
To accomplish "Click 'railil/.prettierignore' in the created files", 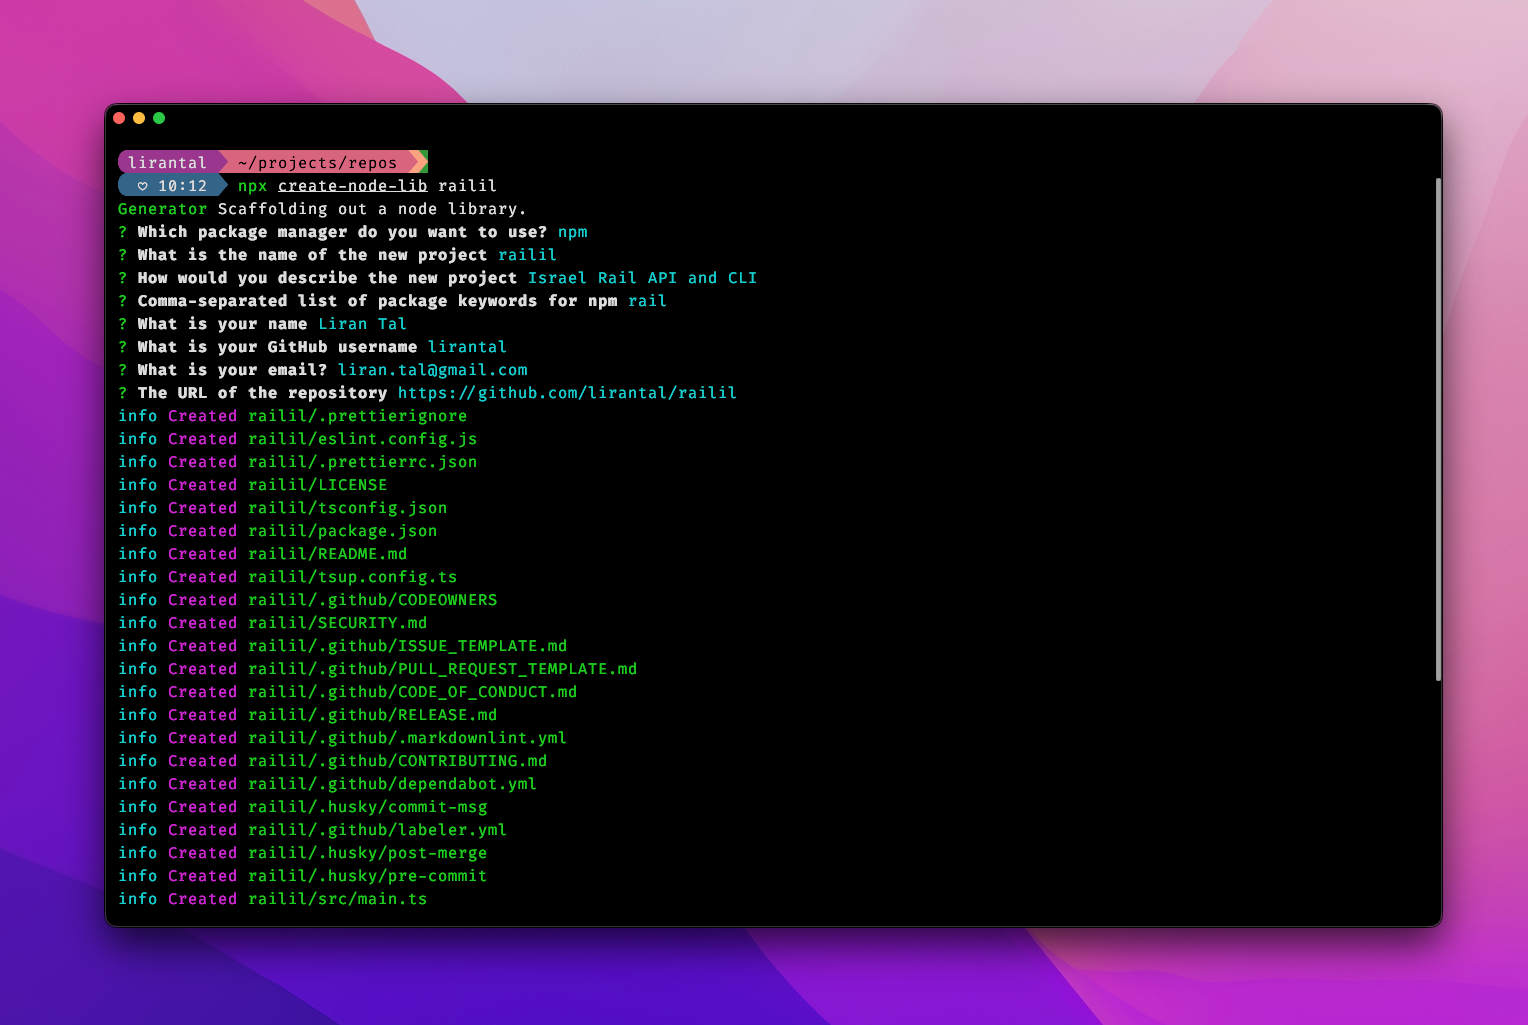I will click(x=357, y=416).
